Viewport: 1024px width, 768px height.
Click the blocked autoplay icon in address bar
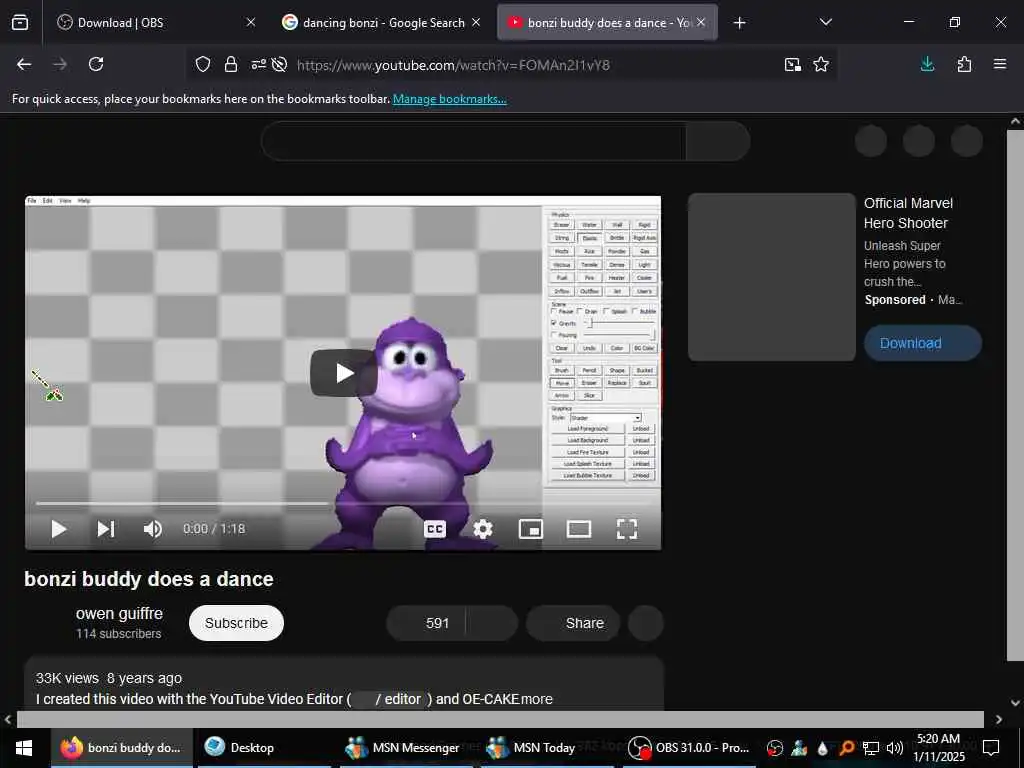[x=280, y=65]
